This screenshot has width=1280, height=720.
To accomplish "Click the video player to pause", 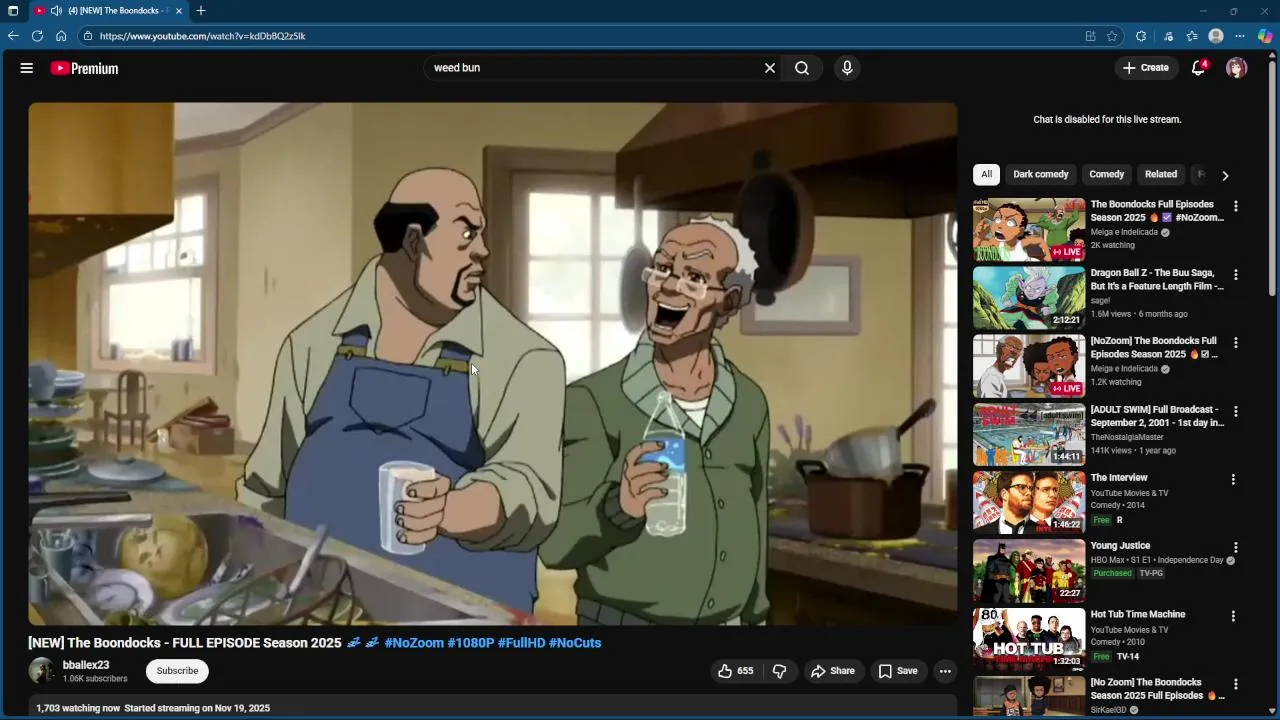I will (493, 363).
